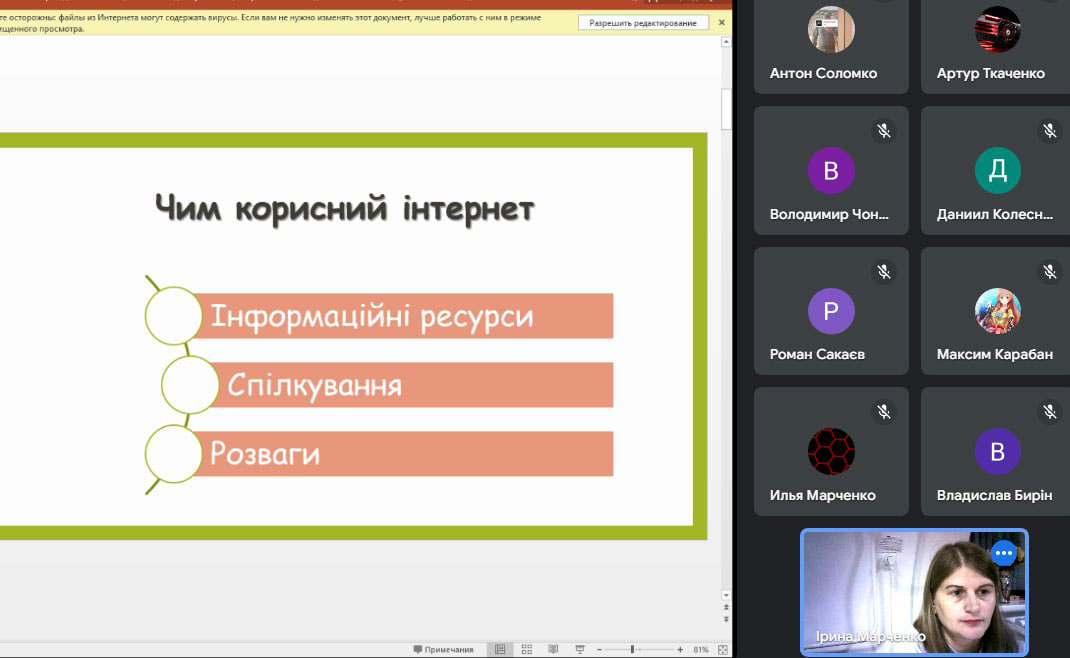The width and height of the screenshot is (1070, 658).
Task: Click Илья Марченко avatar
Action: (x=831, y=452)
